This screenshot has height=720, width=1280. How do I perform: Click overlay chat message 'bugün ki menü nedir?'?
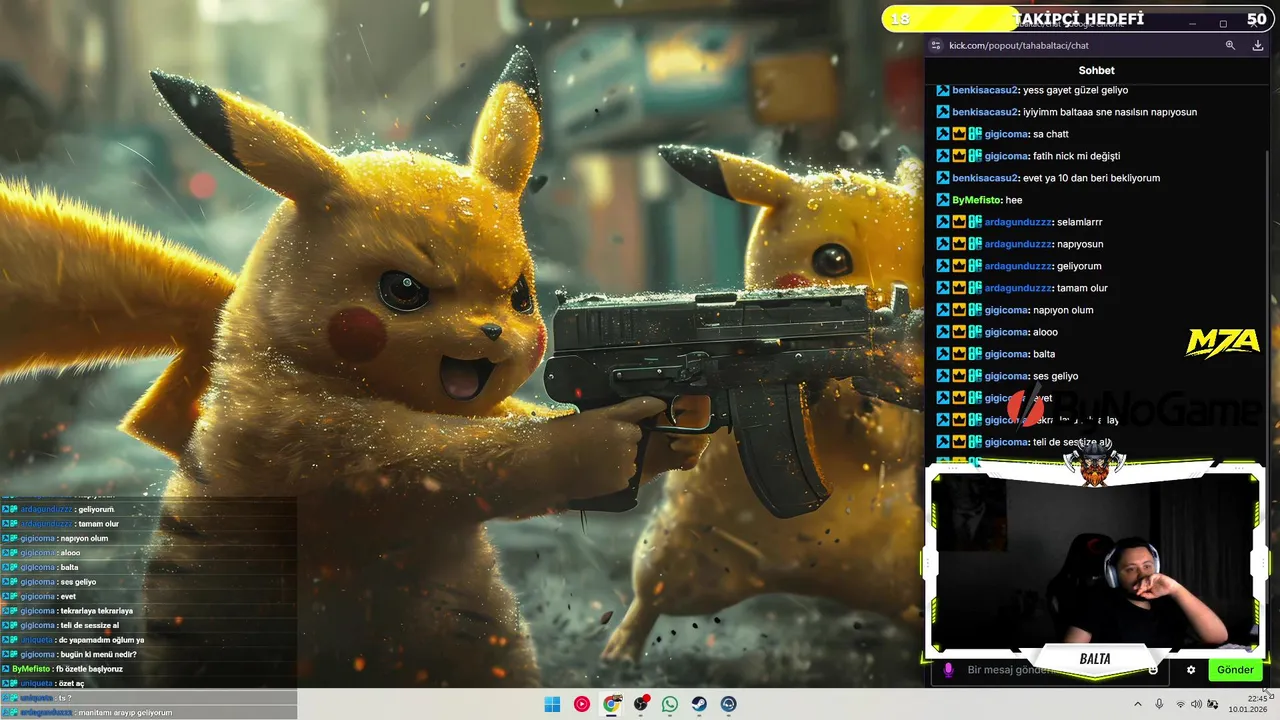pos(99,654)
